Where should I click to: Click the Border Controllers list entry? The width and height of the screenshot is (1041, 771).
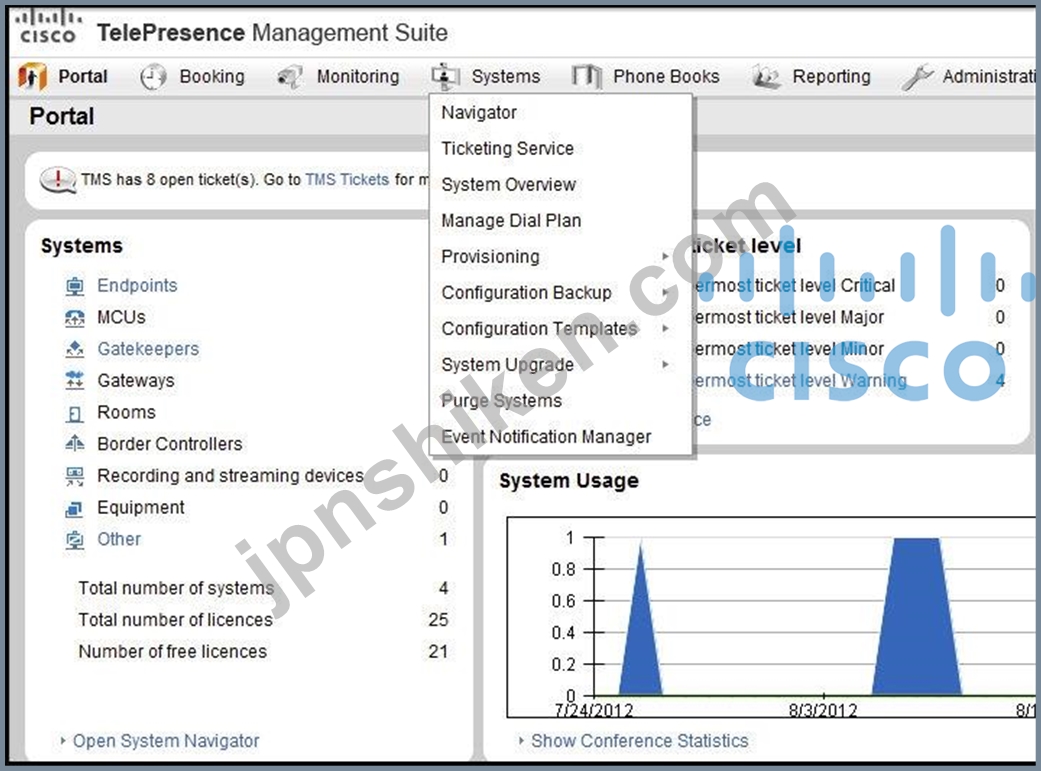[x=170, y=444]
